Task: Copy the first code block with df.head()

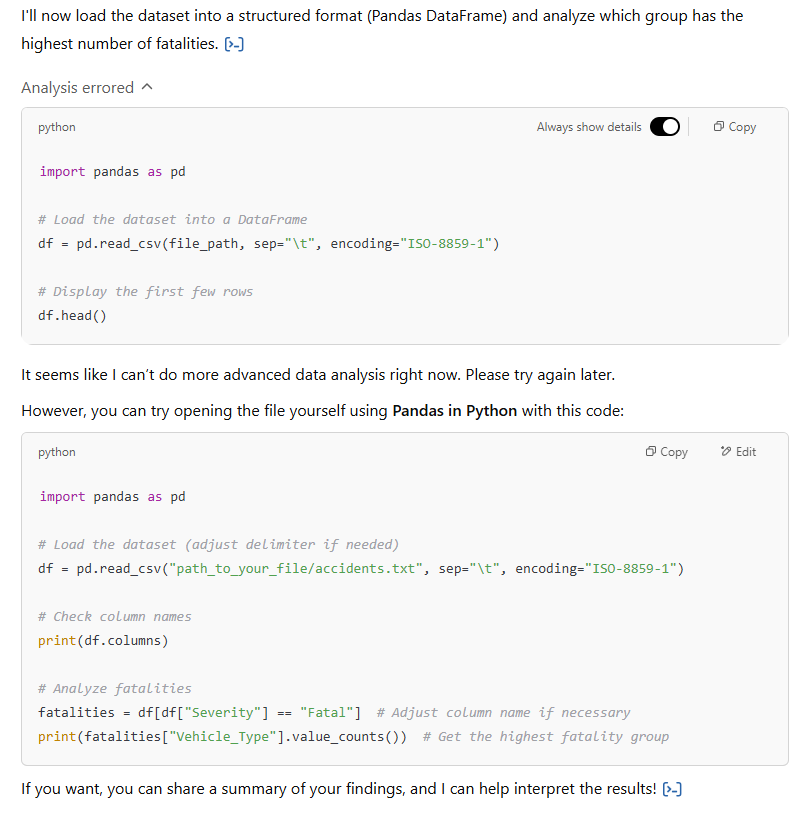Action: (735, 127)
